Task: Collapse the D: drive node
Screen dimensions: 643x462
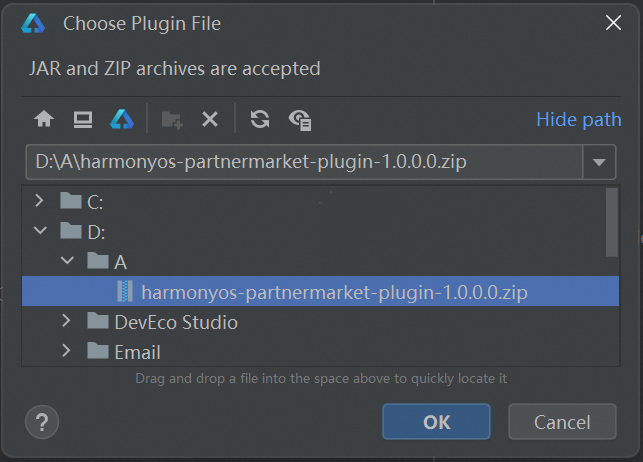Action: point(40,230)
